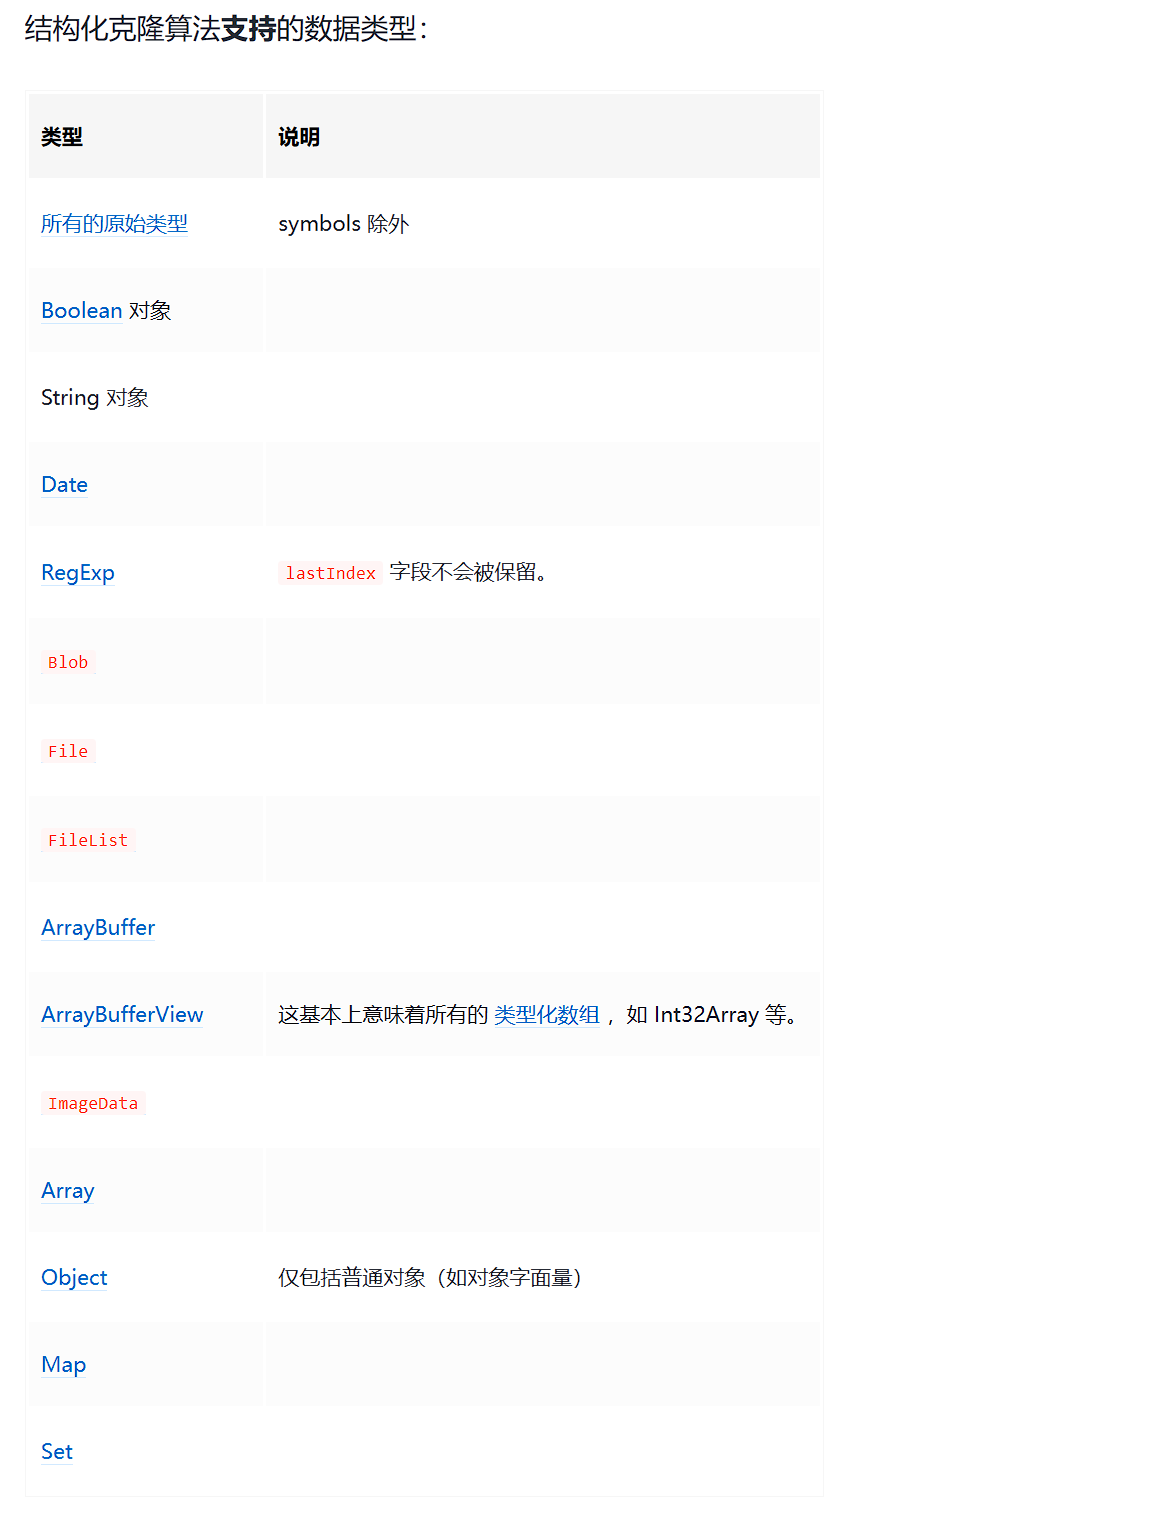This screenshot has width=1164, height=1526.
Task: Click the 说明 column header
Action: point(299,137)
